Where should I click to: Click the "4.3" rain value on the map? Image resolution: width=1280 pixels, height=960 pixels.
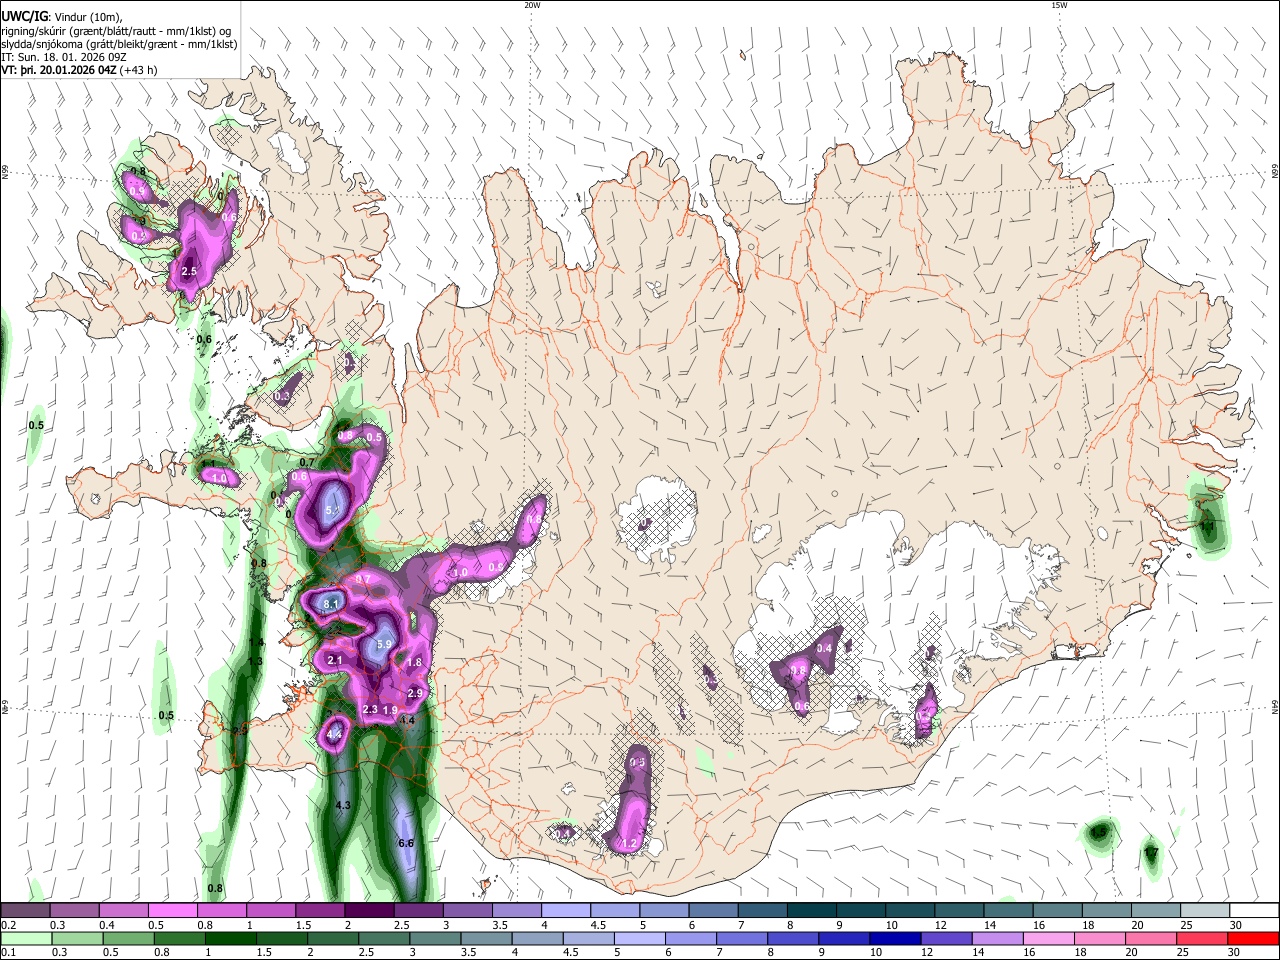(x=343, y=805)
